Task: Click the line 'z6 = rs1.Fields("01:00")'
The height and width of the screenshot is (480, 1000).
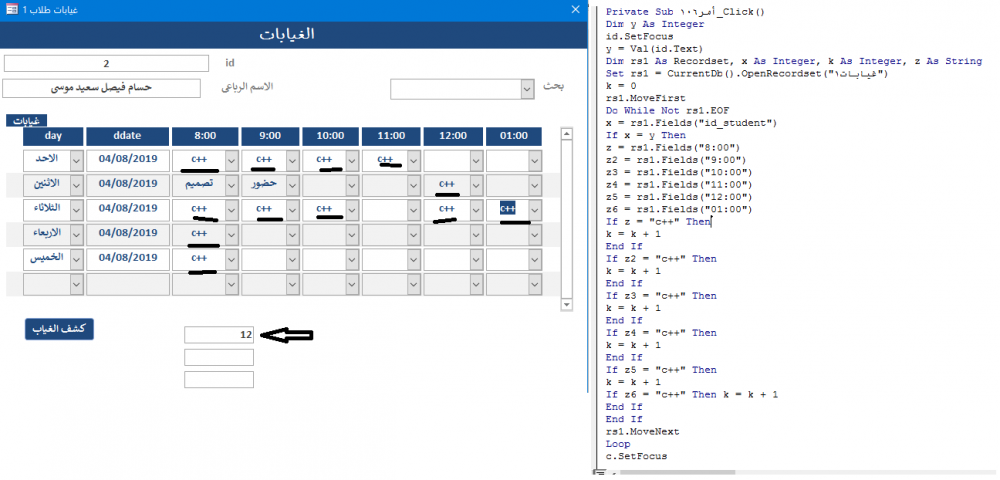Action: [679, 209]
